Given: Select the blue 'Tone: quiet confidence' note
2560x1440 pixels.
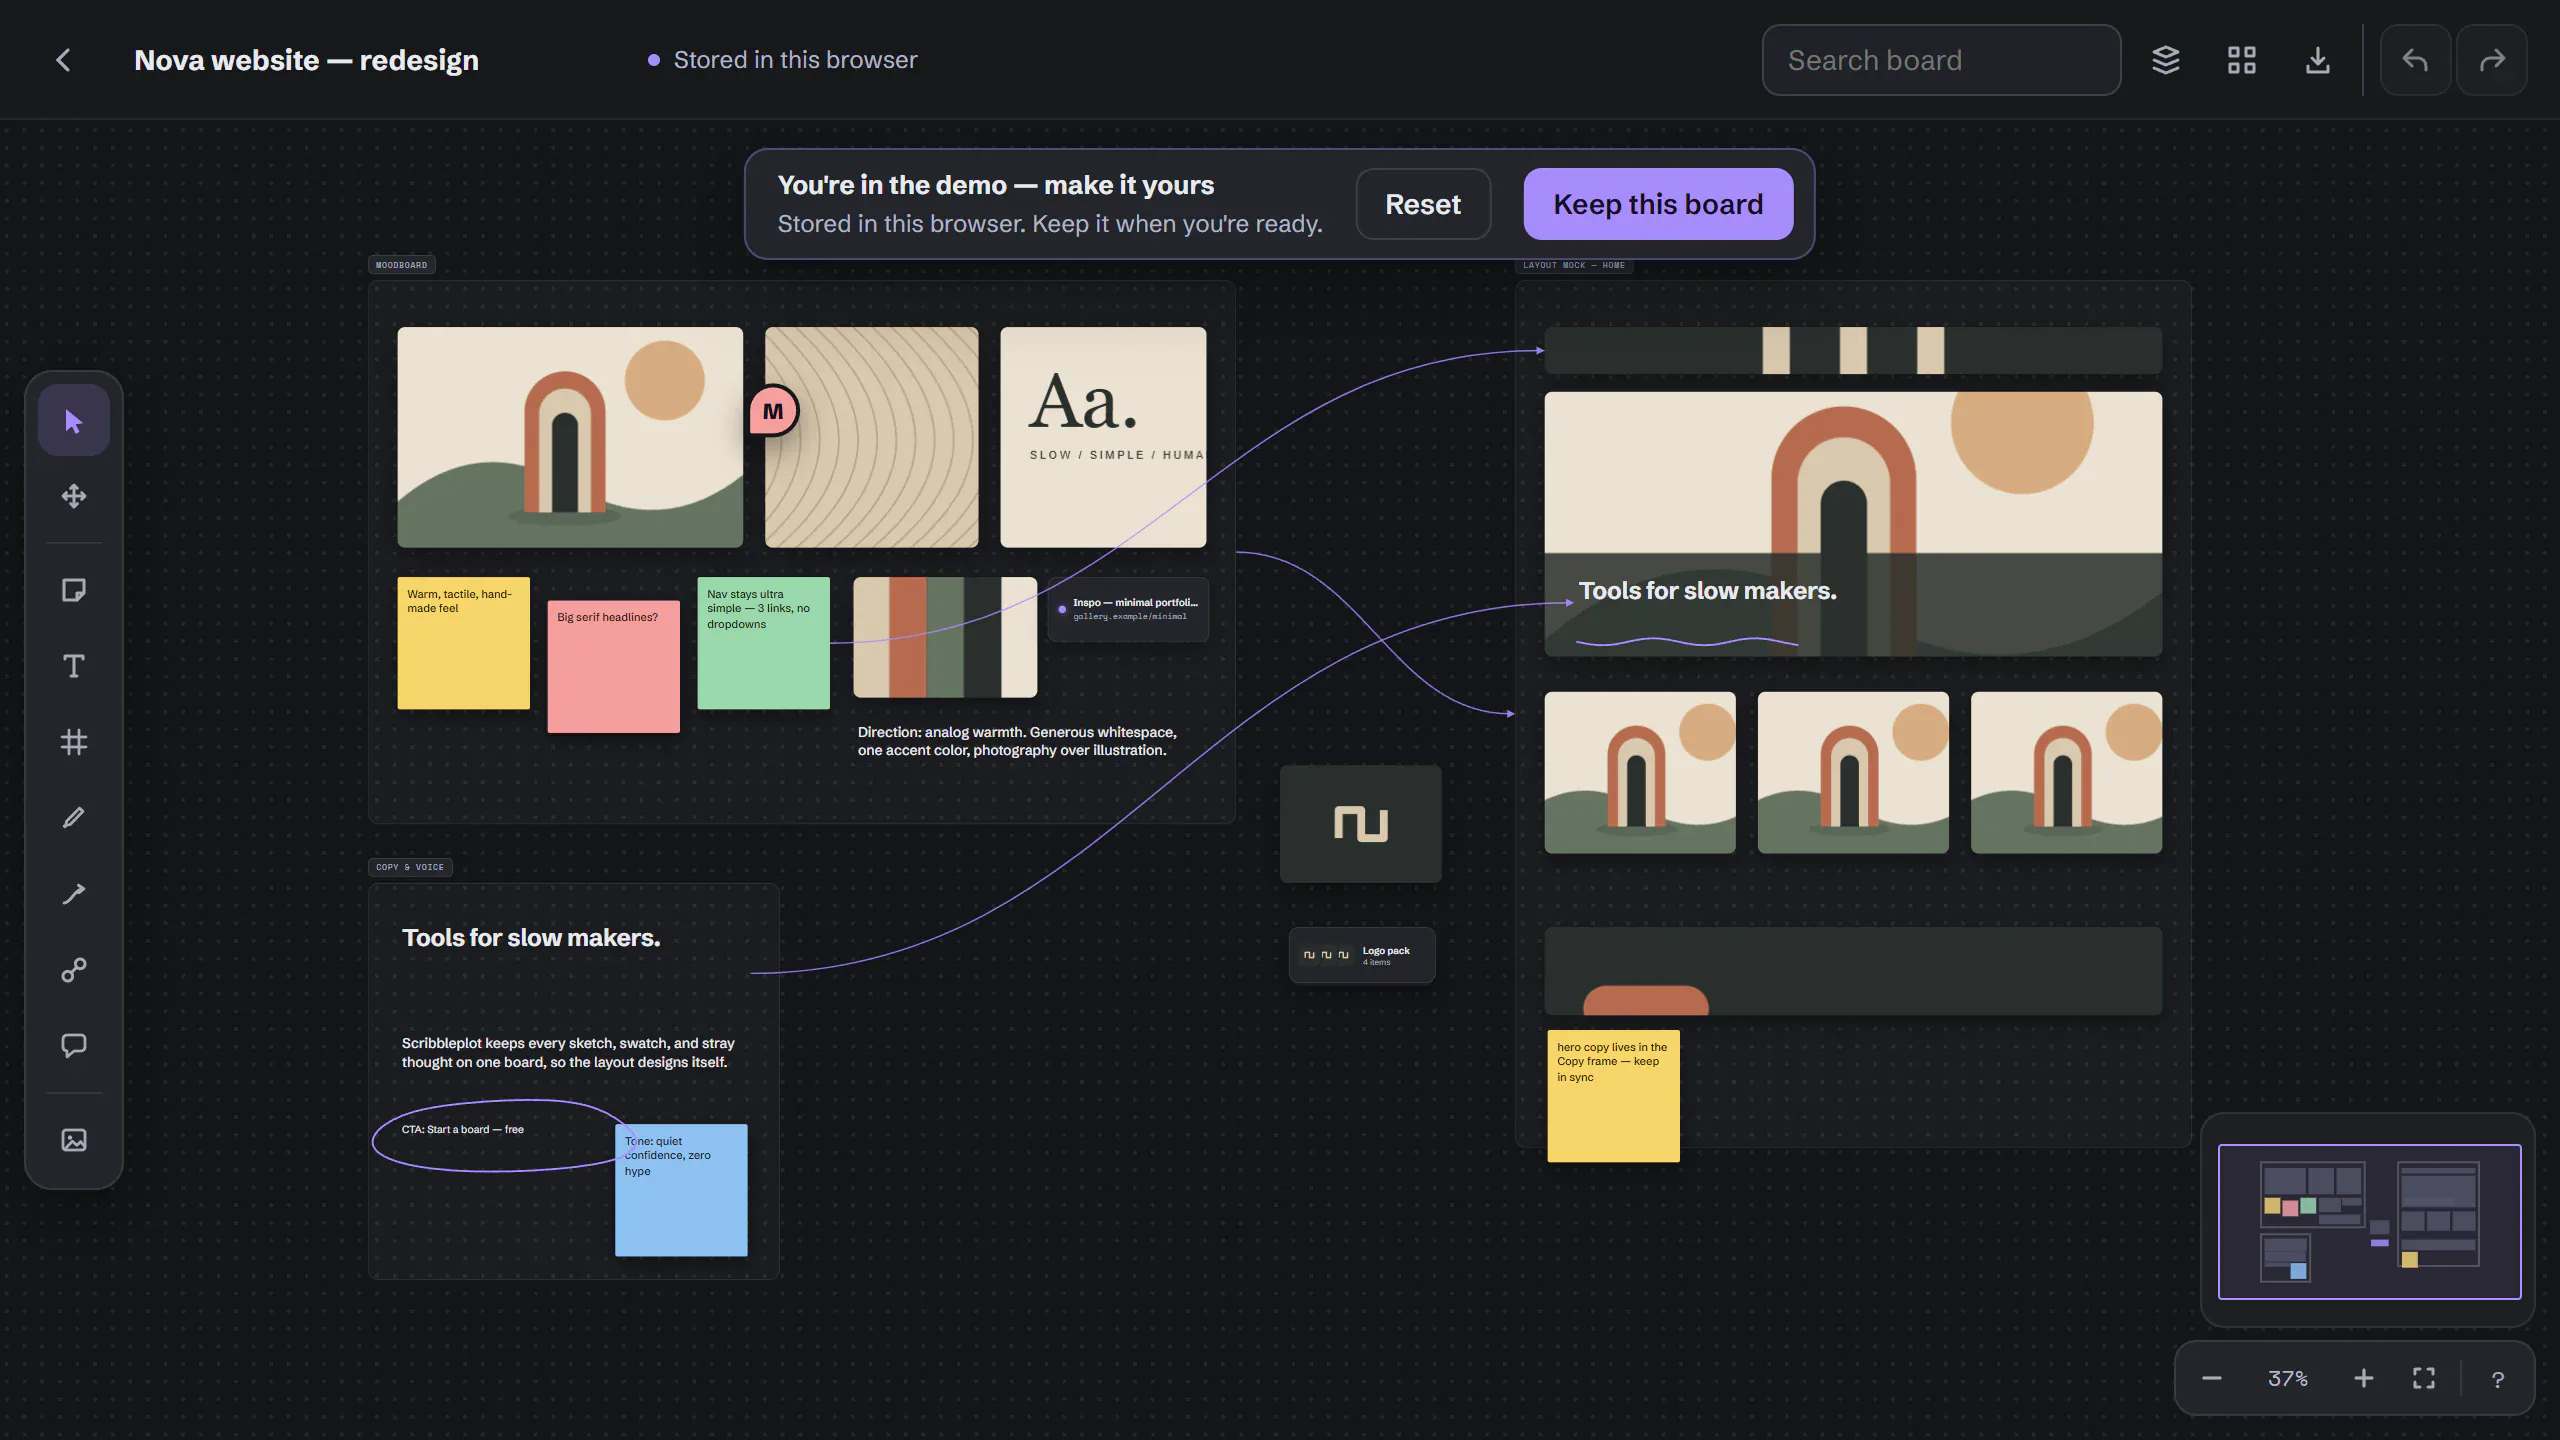Looking at the screenshot, I should 681,1190.
